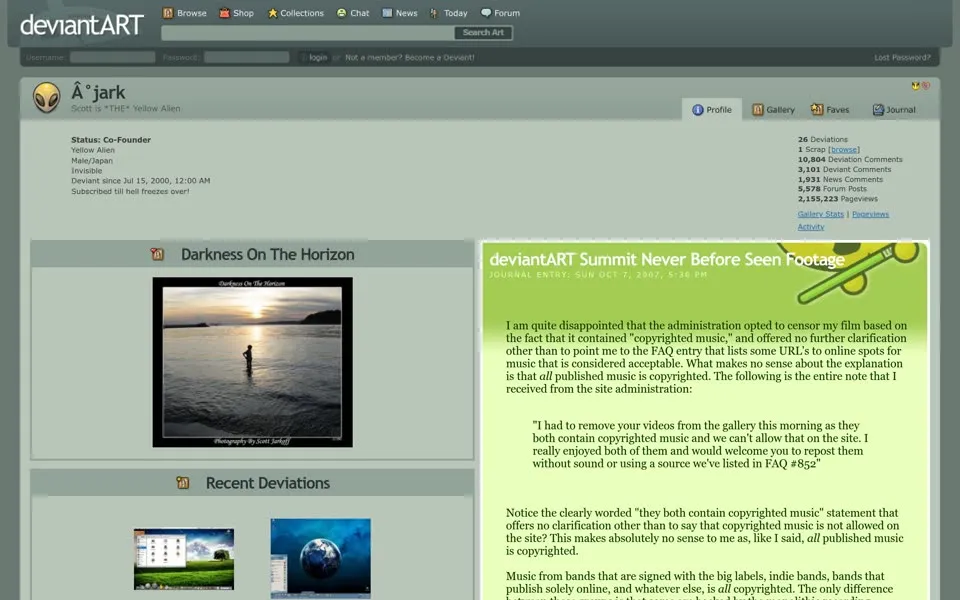Click 'Subscribed till hell freezes over!' text
This screenshot has height=600, width=960.
pos(130,191)
